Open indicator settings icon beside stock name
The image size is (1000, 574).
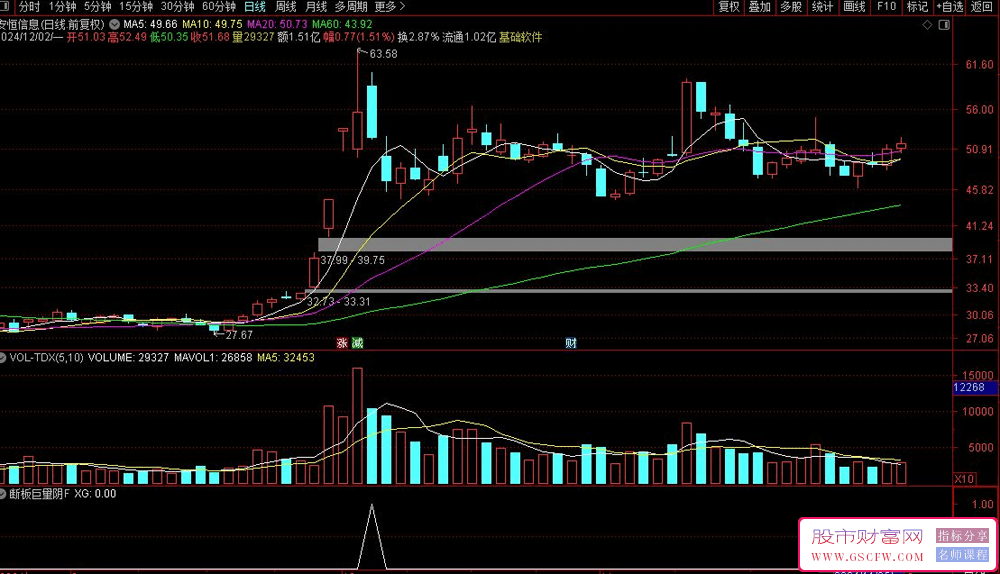(x=114, y=24)
